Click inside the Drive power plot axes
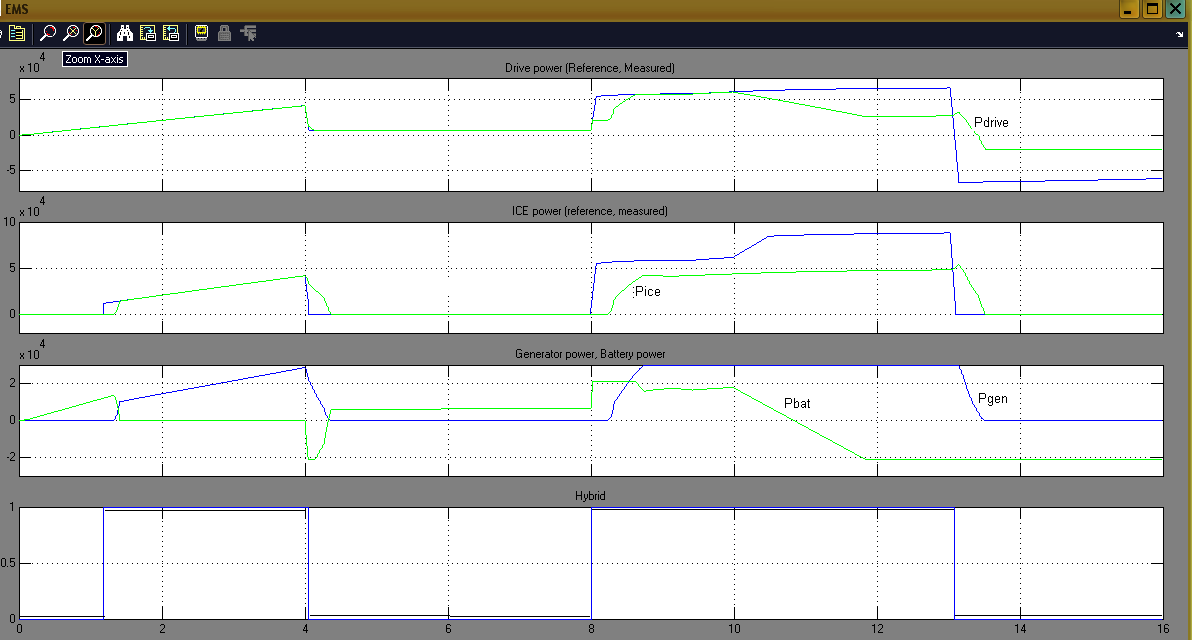The width and height of the screenshot is (1192, 640). (x=591, y=135)
